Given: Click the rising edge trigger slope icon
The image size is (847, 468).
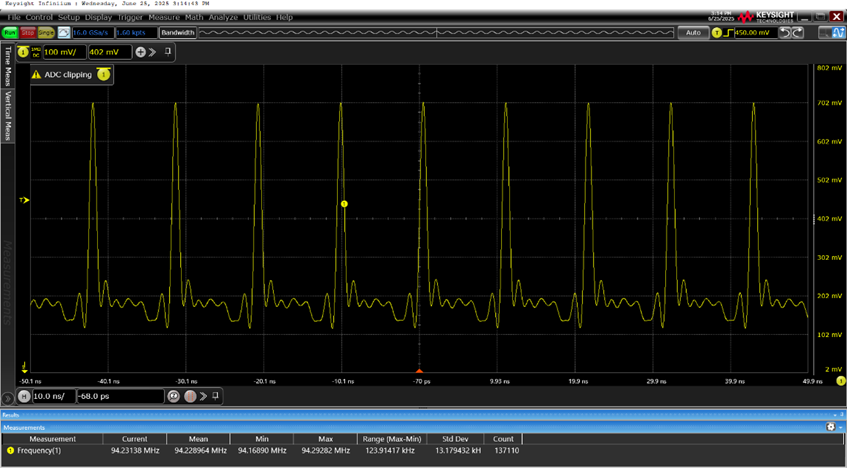Looking at the screenshot, I should (728, 33).
